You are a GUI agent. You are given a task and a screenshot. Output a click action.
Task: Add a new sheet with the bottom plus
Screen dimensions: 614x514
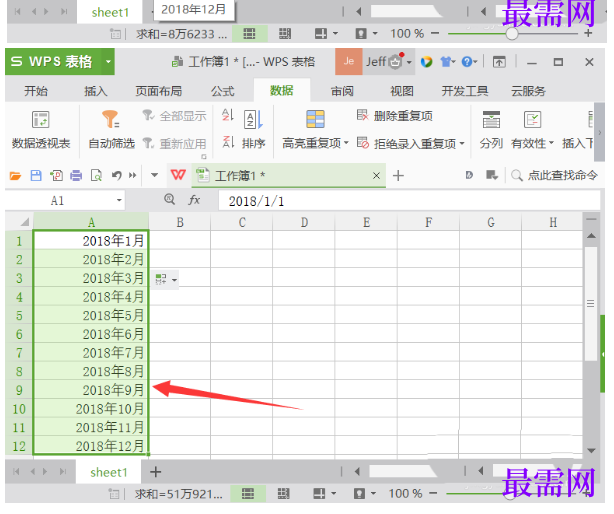tap(155, 472)
